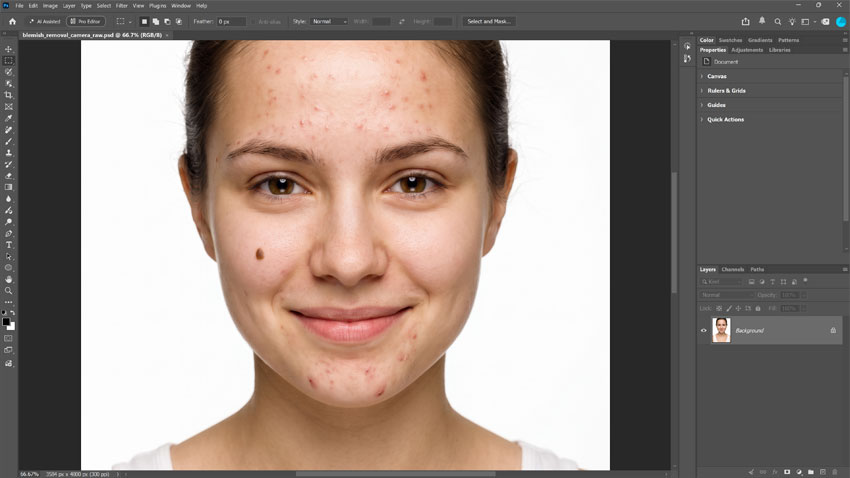Select the Eyedropper tool
This screenshot has height=478, width=850.
click(9, 118)
